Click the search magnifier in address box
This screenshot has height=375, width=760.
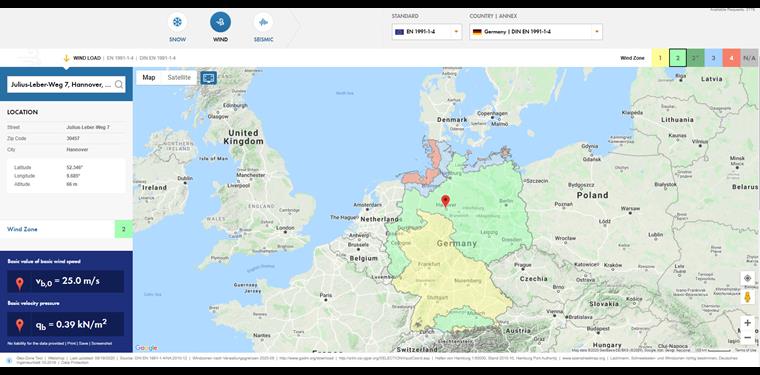pos(119,84)
